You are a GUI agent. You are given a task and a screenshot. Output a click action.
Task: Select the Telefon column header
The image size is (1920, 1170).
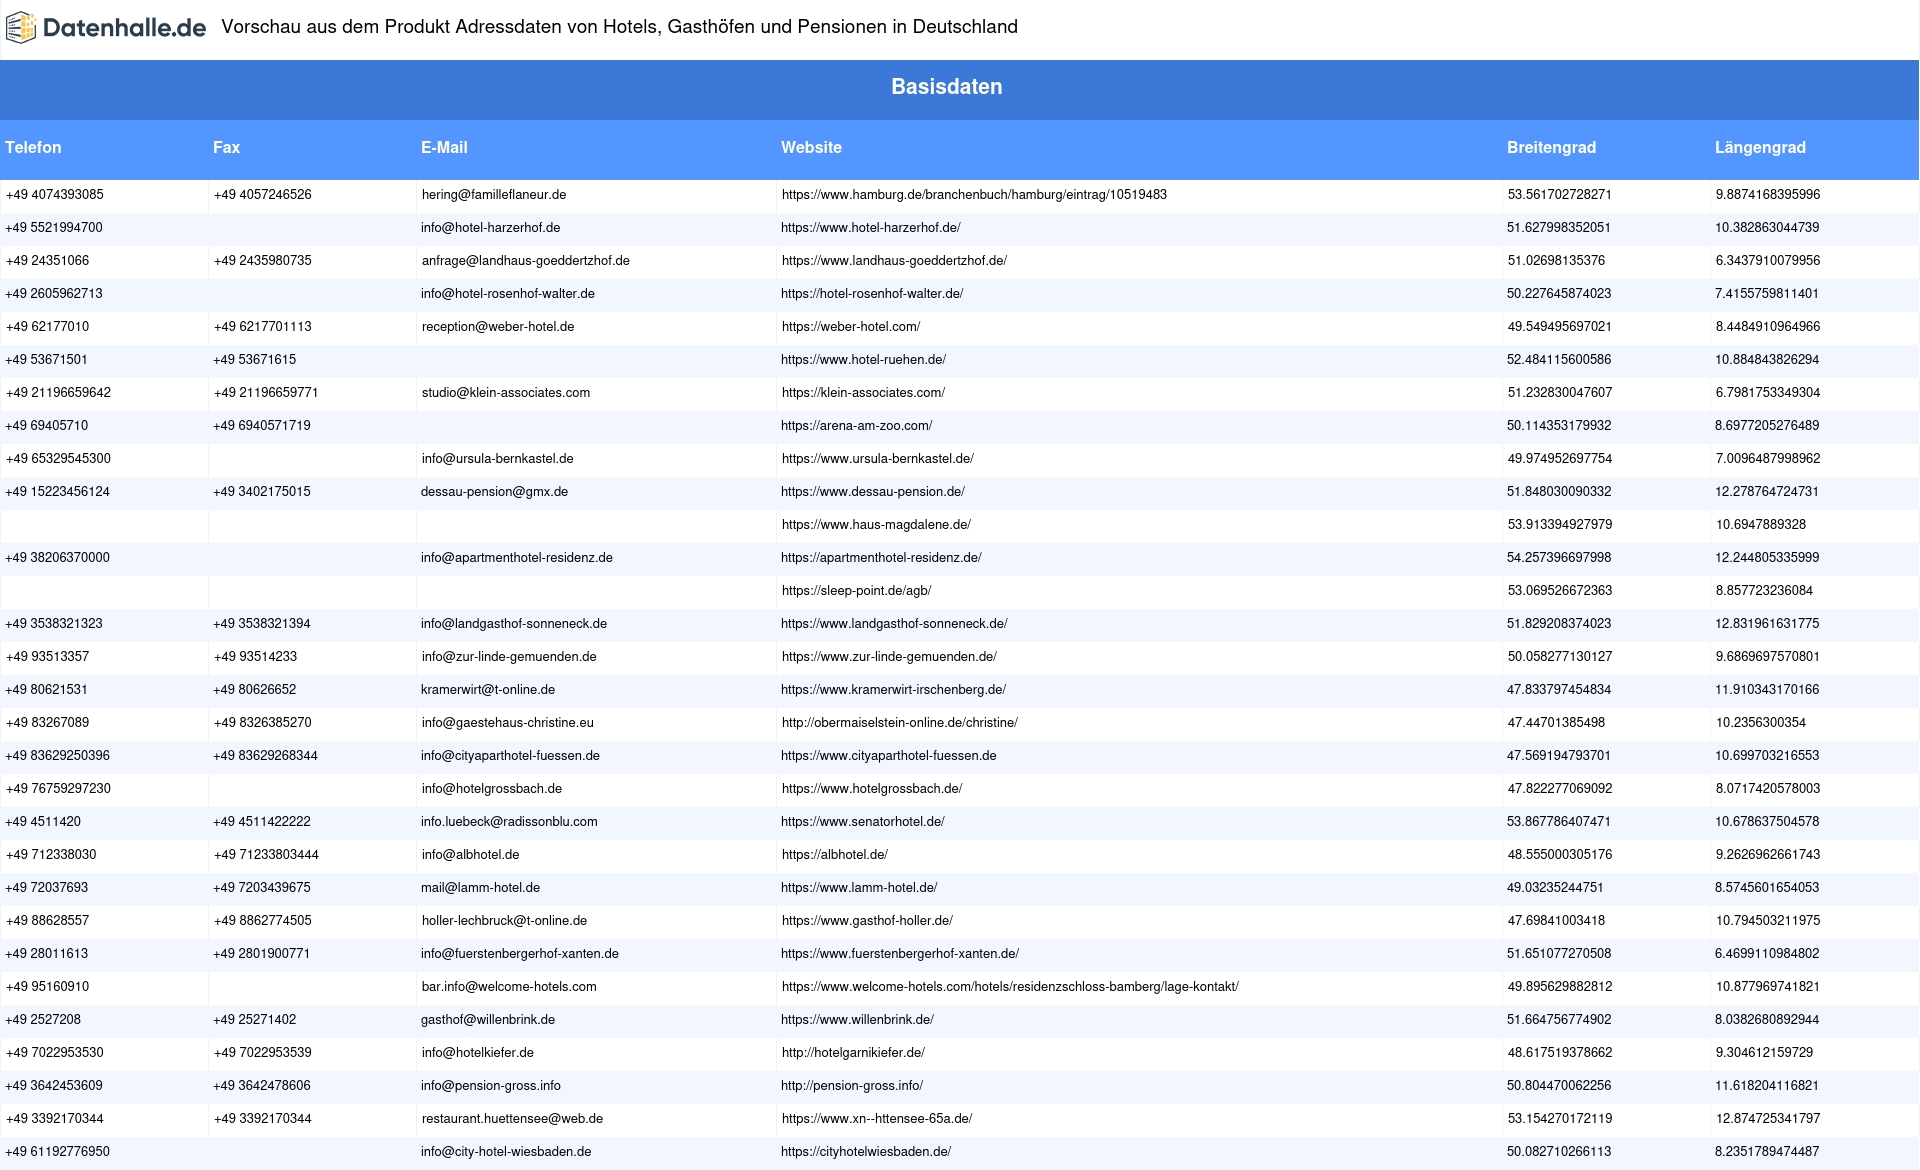tap(33, 147)
